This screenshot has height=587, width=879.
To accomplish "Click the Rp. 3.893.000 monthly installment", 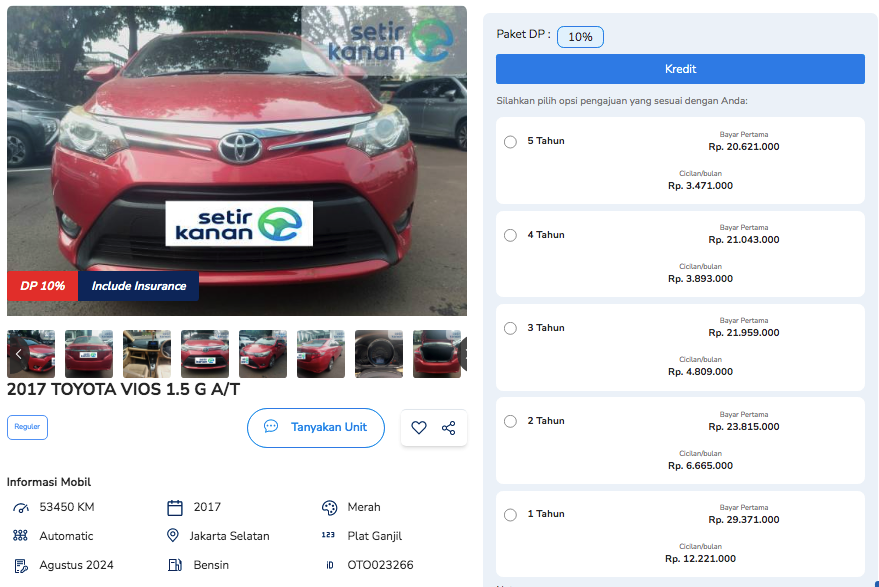I will [x=700, y=279].
